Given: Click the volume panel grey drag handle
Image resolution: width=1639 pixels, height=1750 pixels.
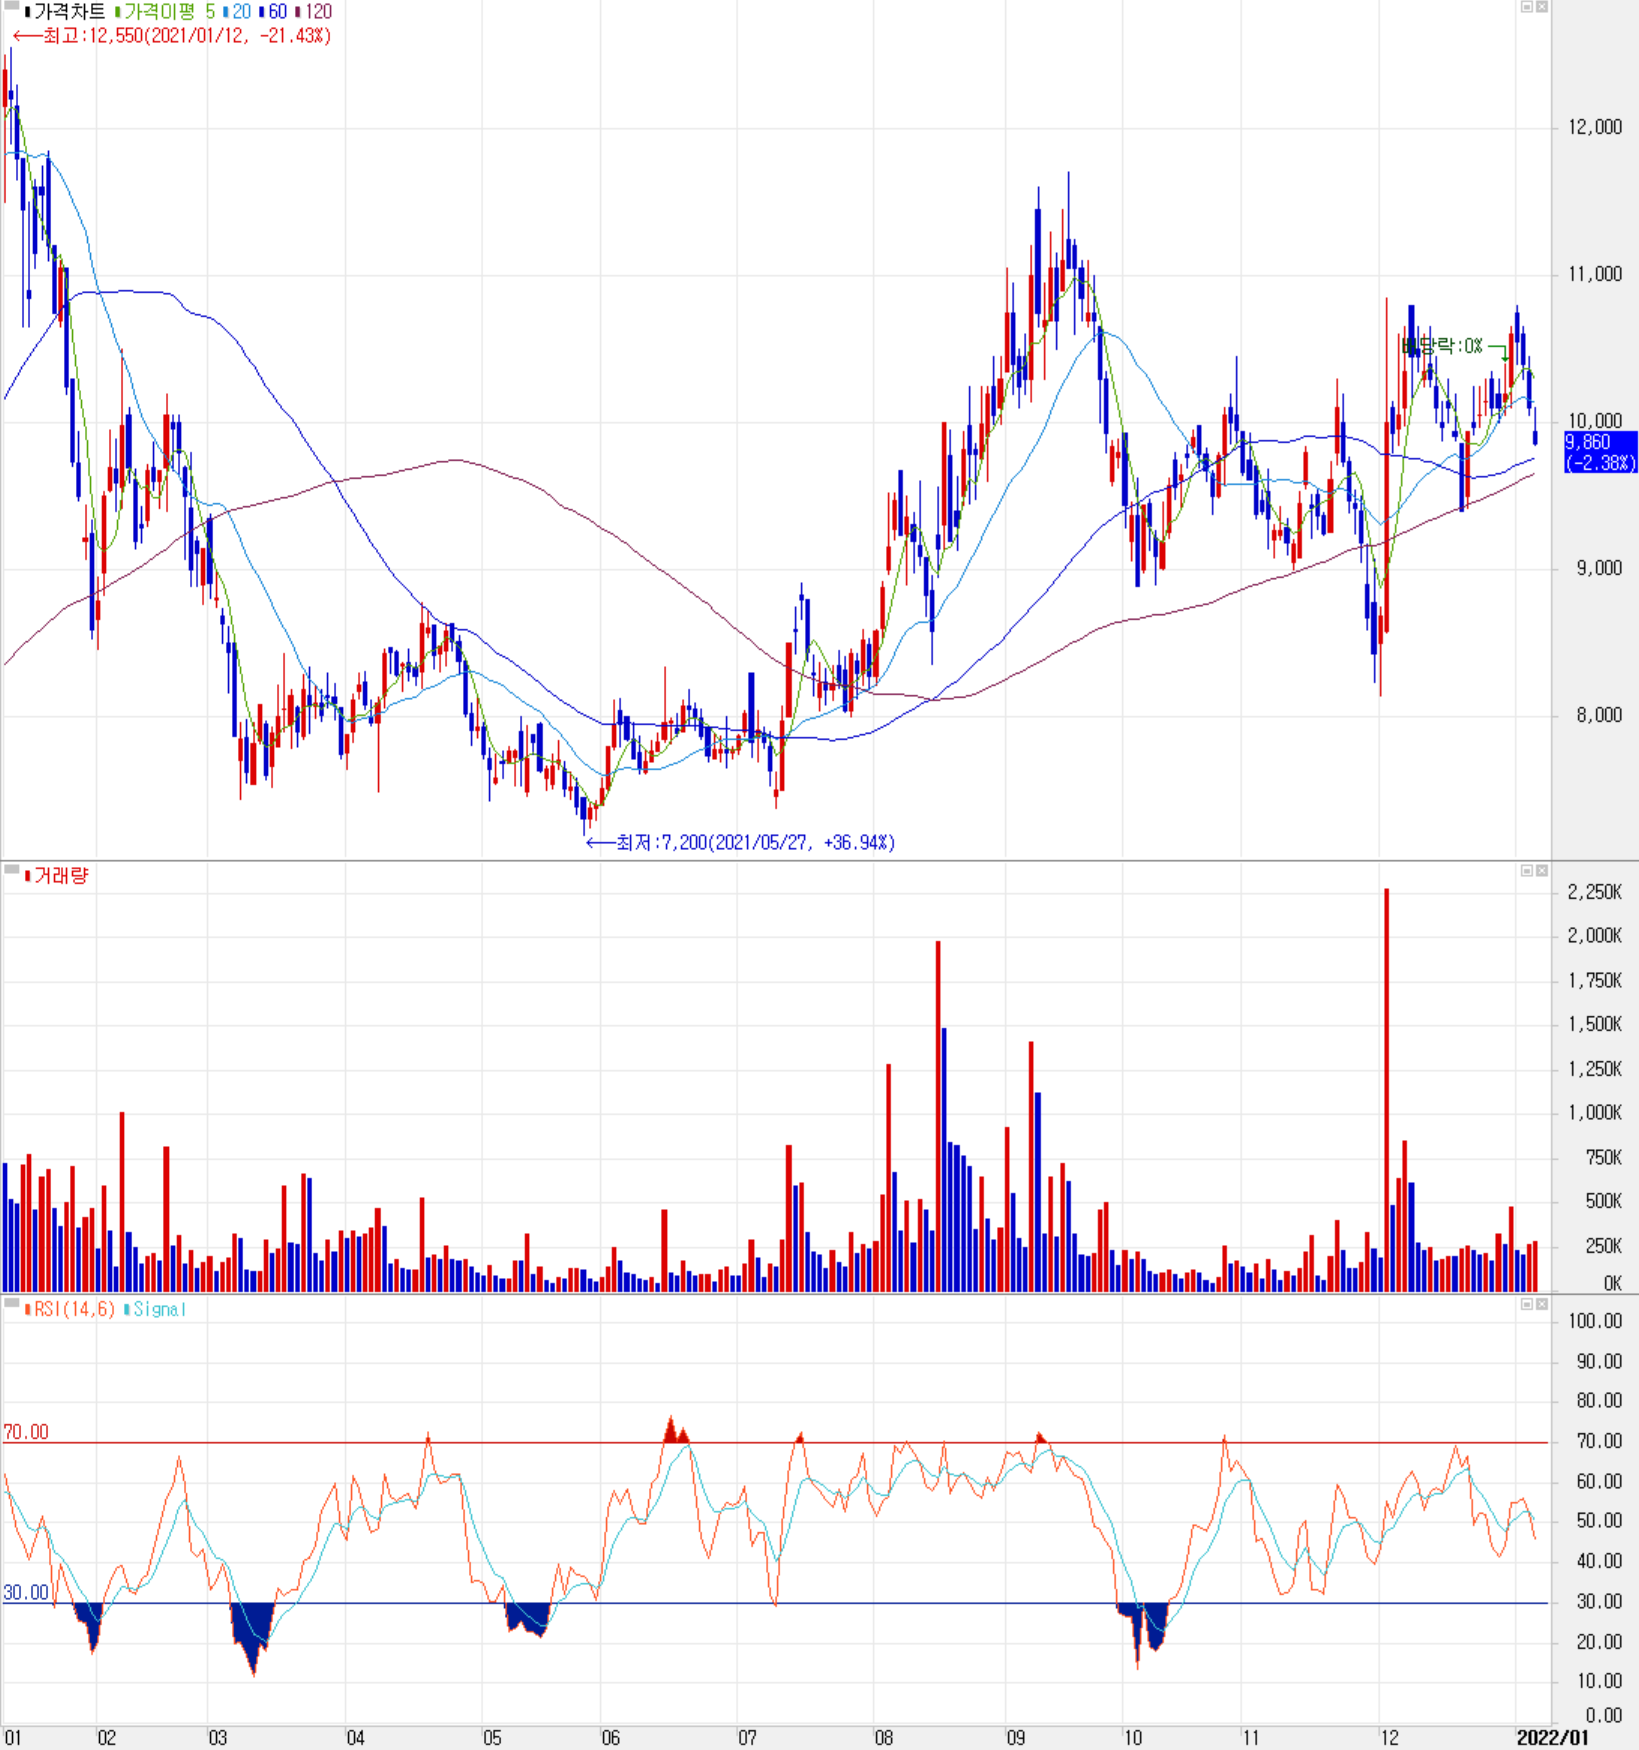Looking at the screenshot, I should tap(11, 870).
